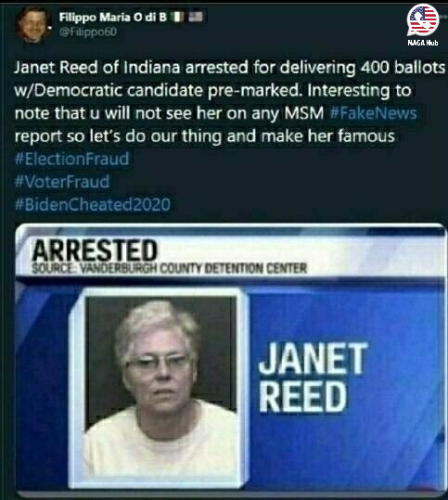Open the #FakeNews hashtag
This screenshot has height=500, width=448.
(x=373, y=113)
